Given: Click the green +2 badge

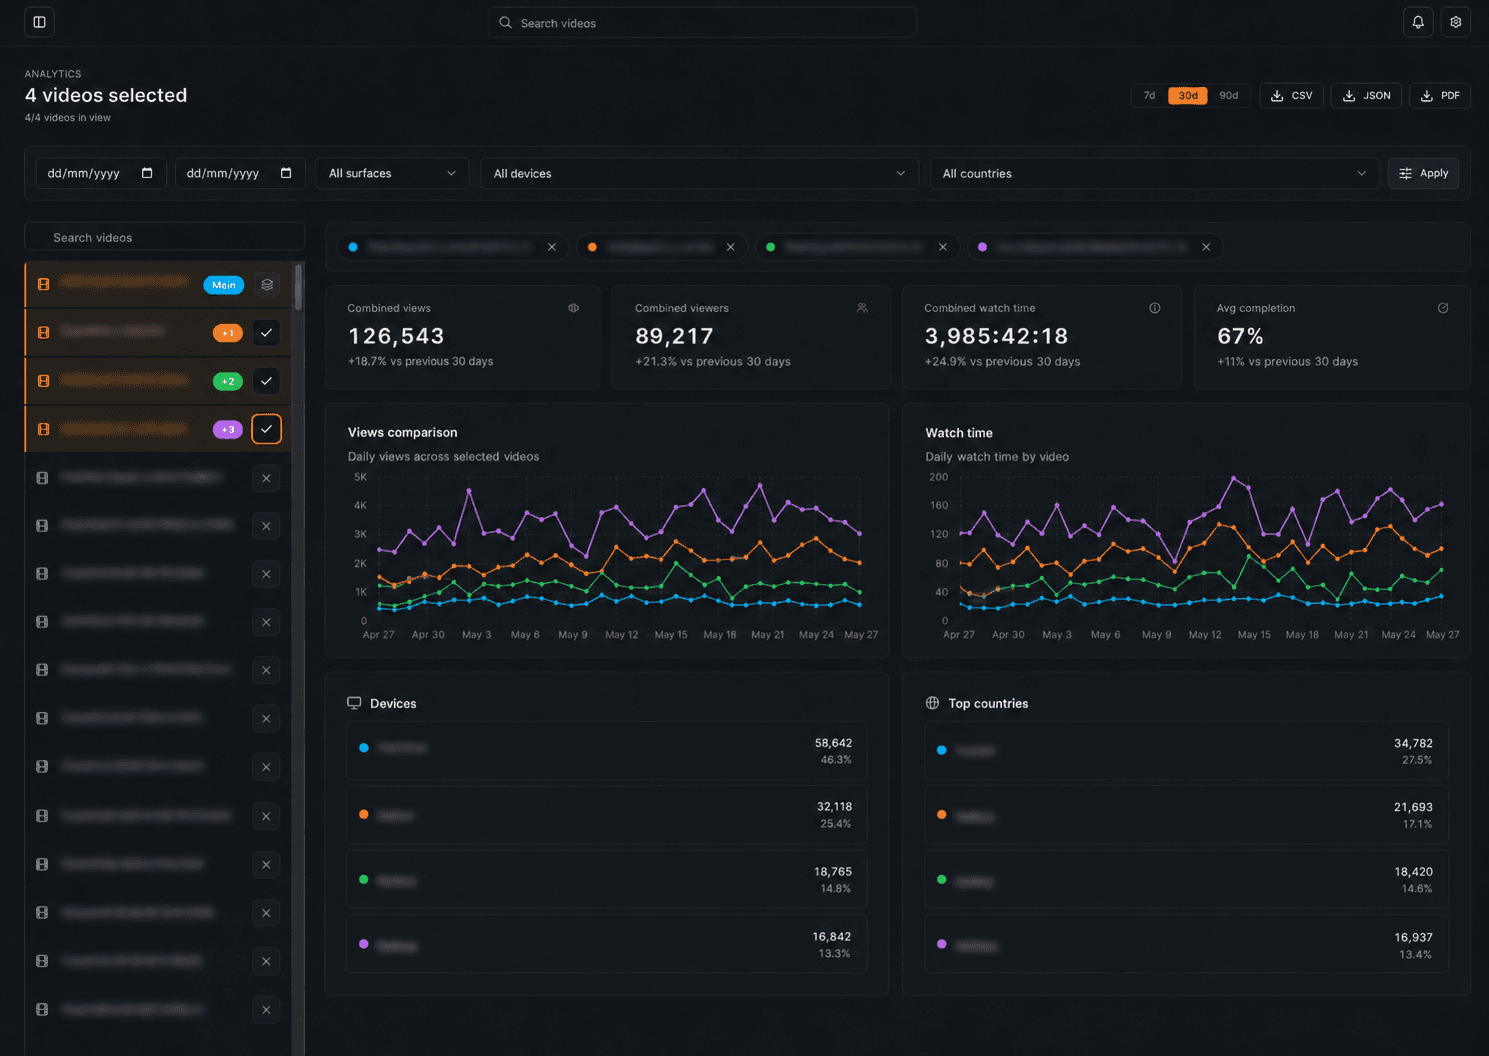Looking at the screenshot, I should click(228, 381).
